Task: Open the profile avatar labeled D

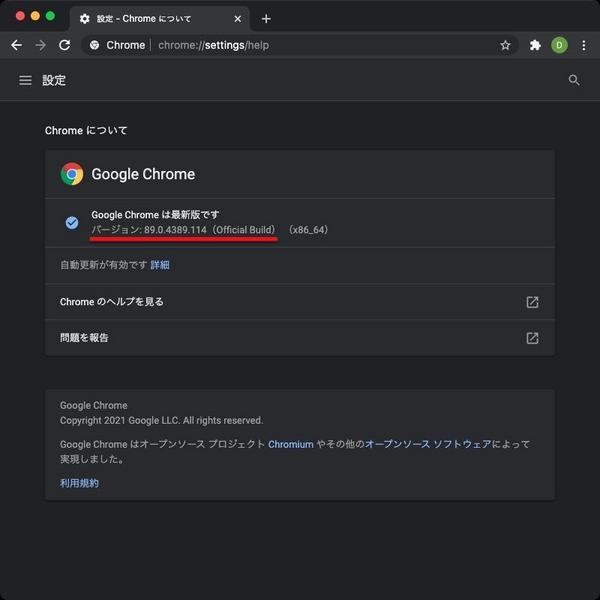Action: [559, 45]
